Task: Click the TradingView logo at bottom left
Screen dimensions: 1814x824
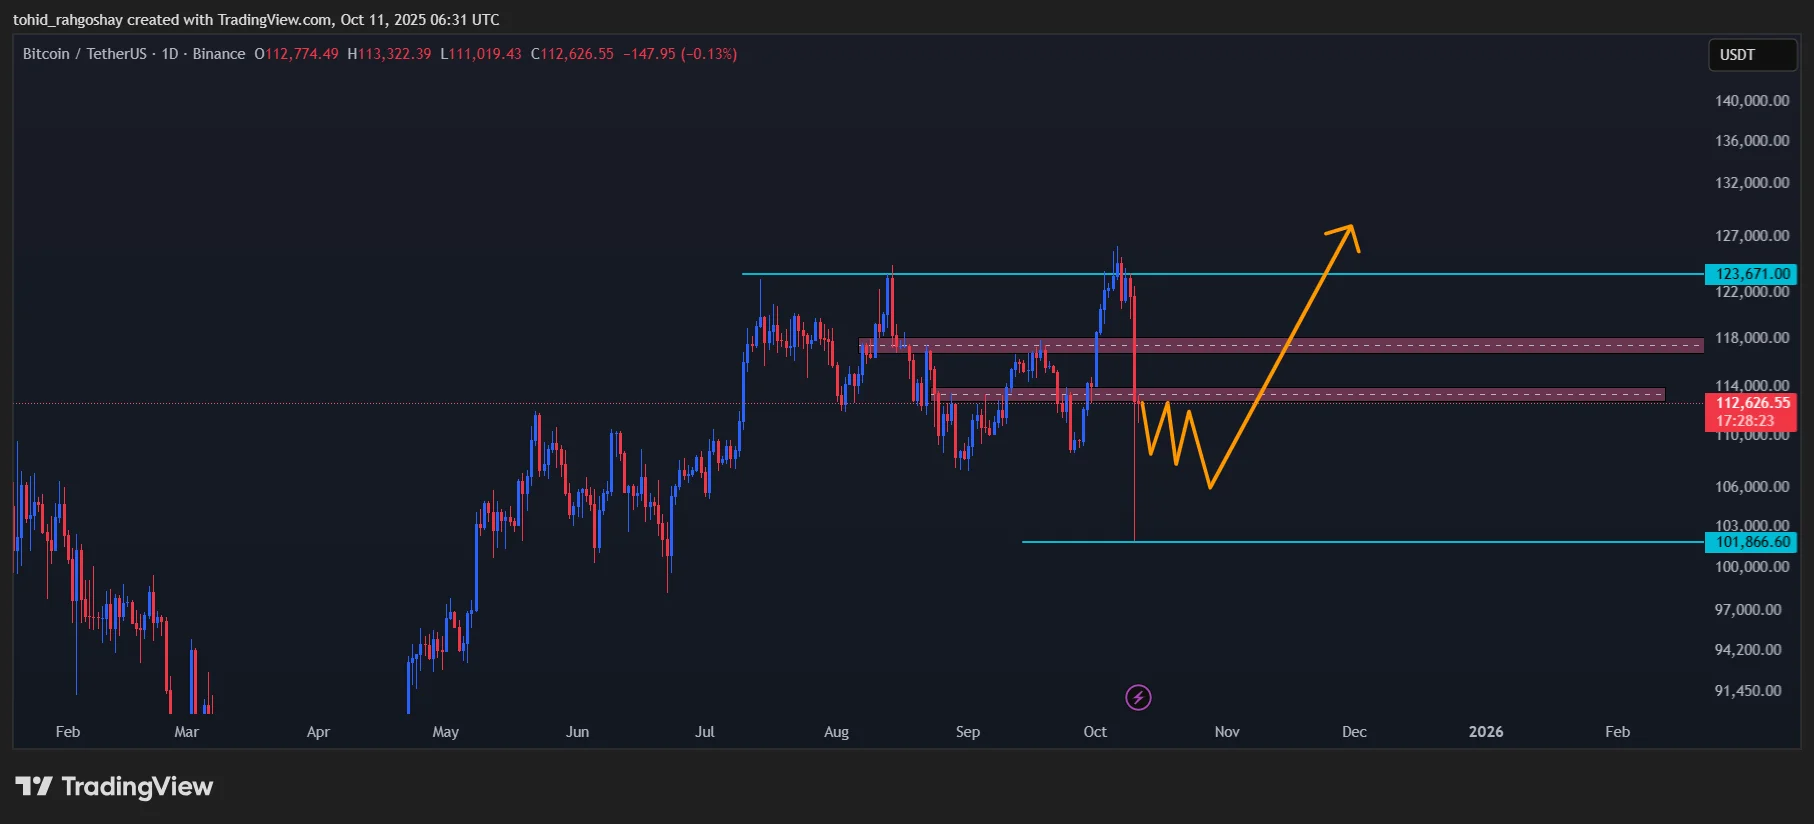Action: pos(114,787)
